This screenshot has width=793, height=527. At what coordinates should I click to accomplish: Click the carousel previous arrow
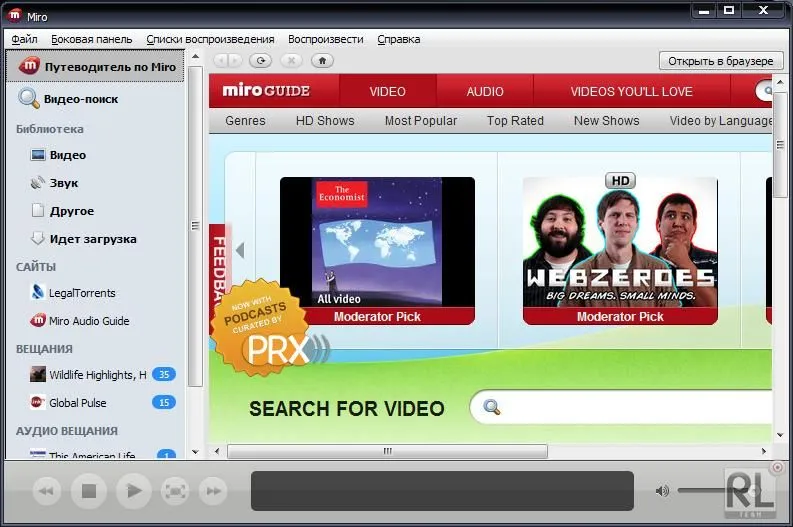[240, 250]
